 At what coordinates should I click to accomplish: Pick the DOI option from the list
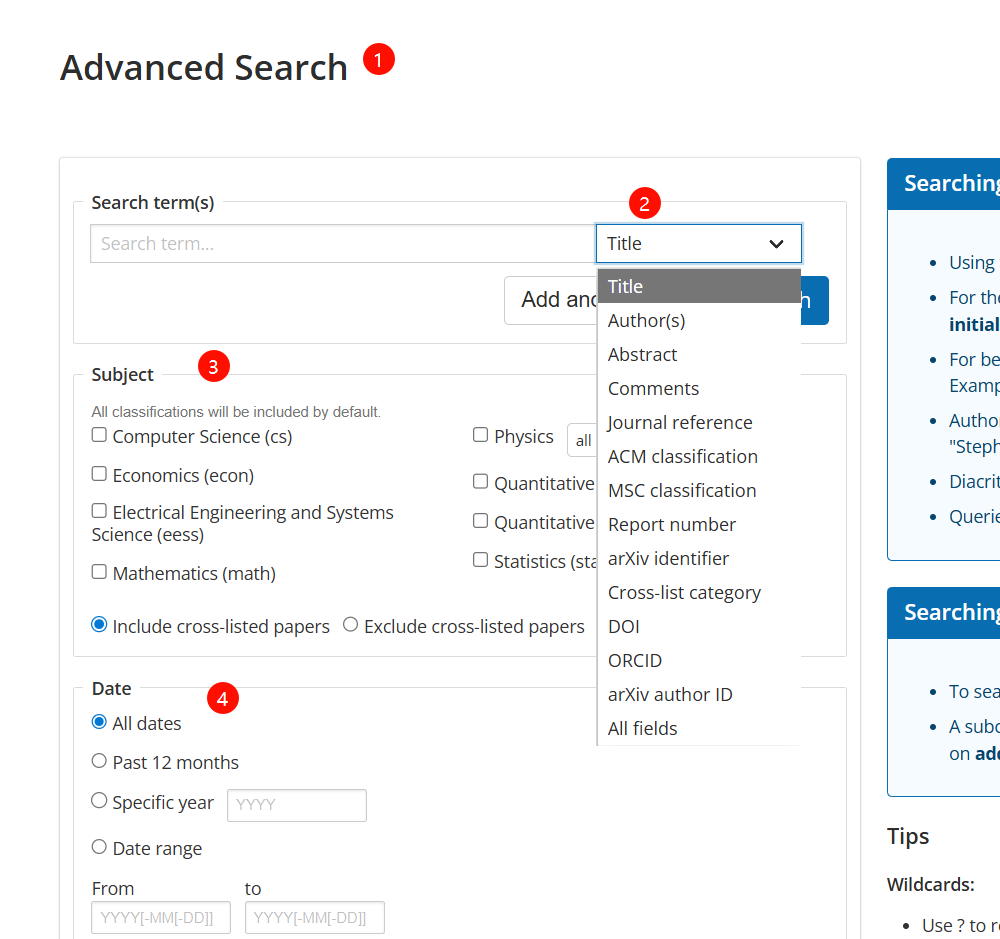[624, 627]
